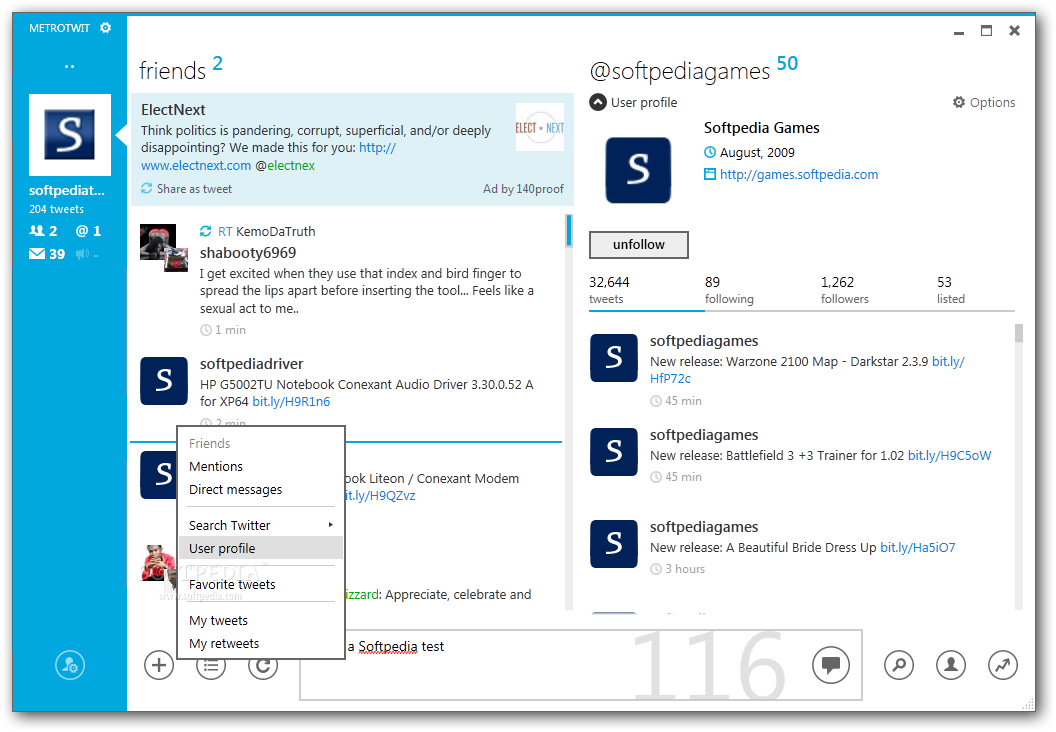Switch to the 53 listed tab
The image size is (1056, 732).
pyautogui.click(x=951, y=290)
